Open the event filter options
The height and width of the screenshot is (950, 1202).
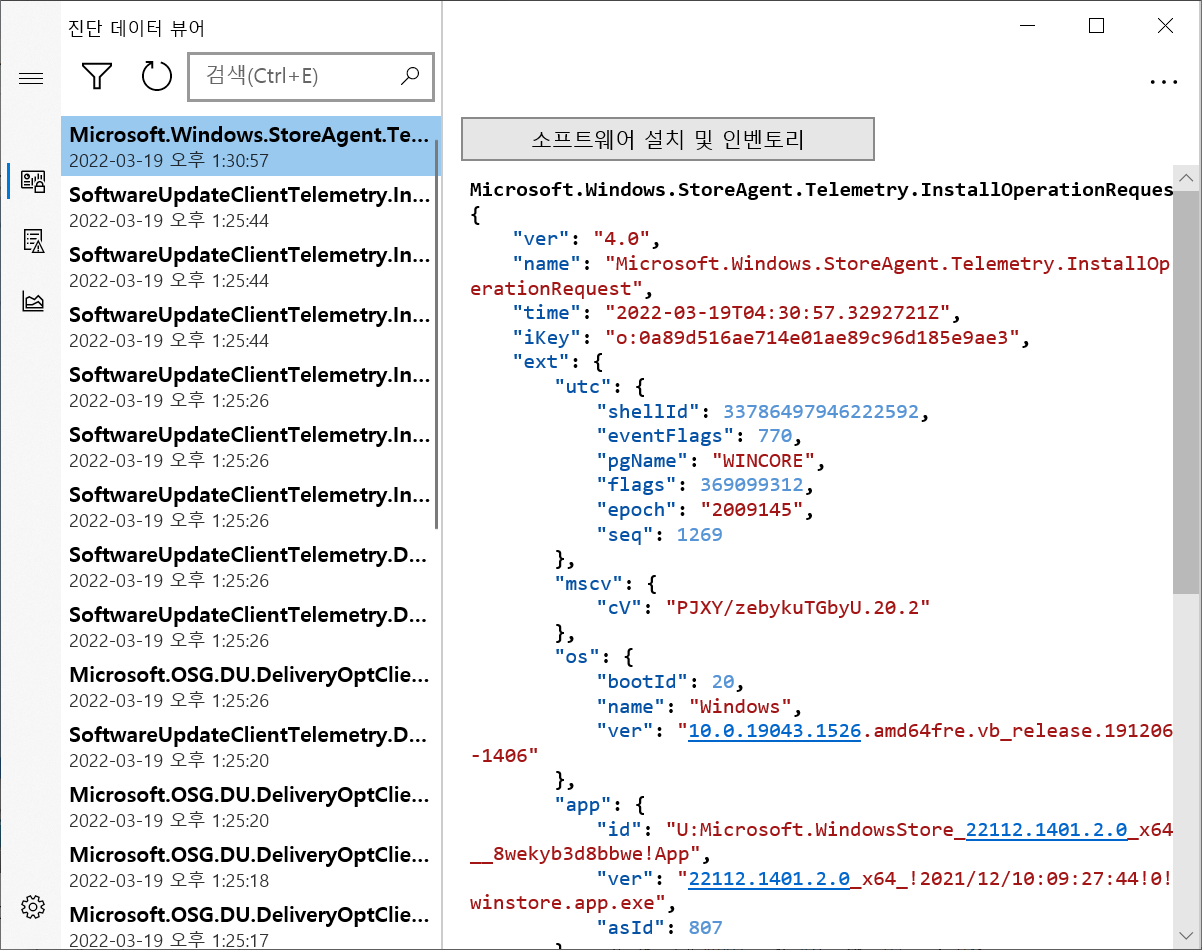(97, 76)
